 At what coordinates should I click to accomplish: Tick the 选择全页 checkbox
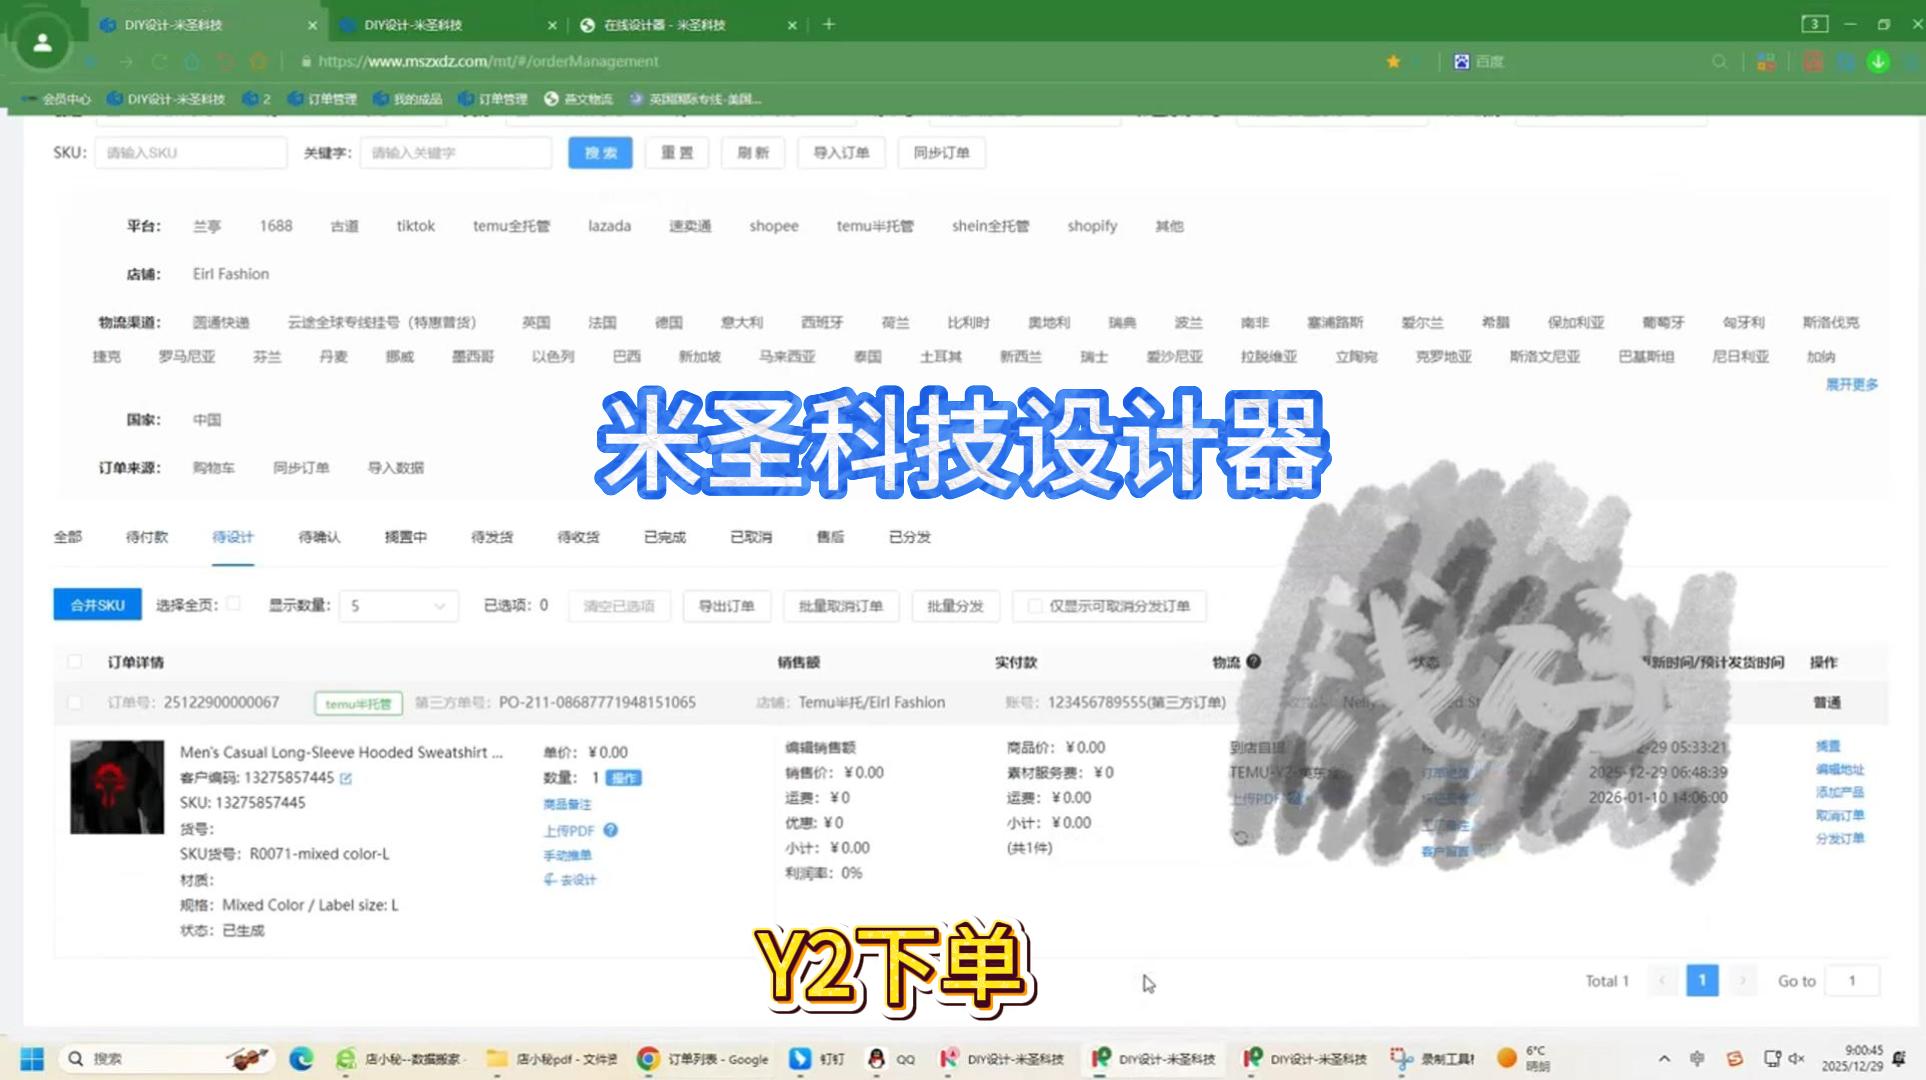coord(233,604)
